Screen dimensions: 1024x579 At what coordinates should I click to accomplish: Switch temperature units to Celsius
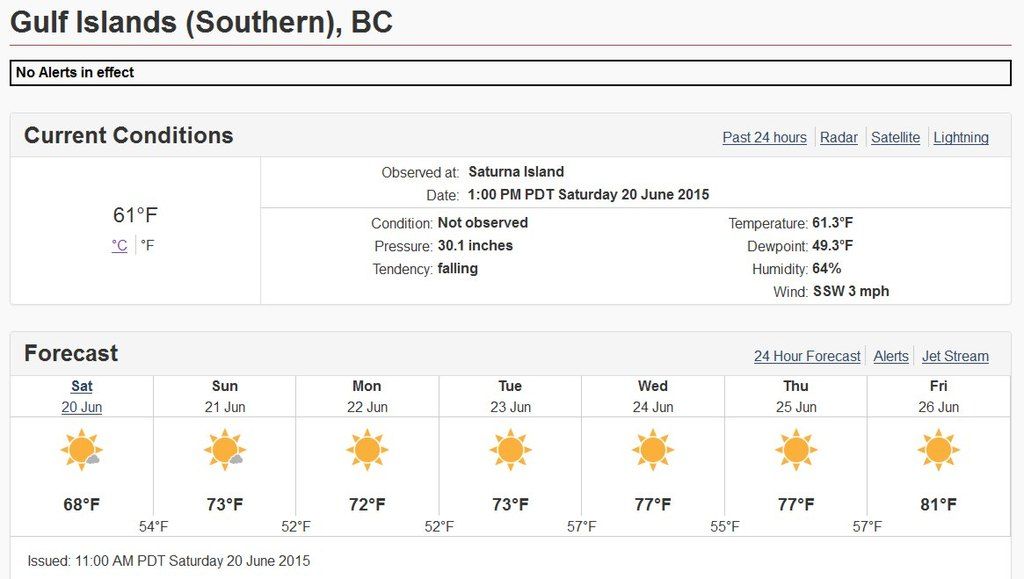click(x=119, y=245)
